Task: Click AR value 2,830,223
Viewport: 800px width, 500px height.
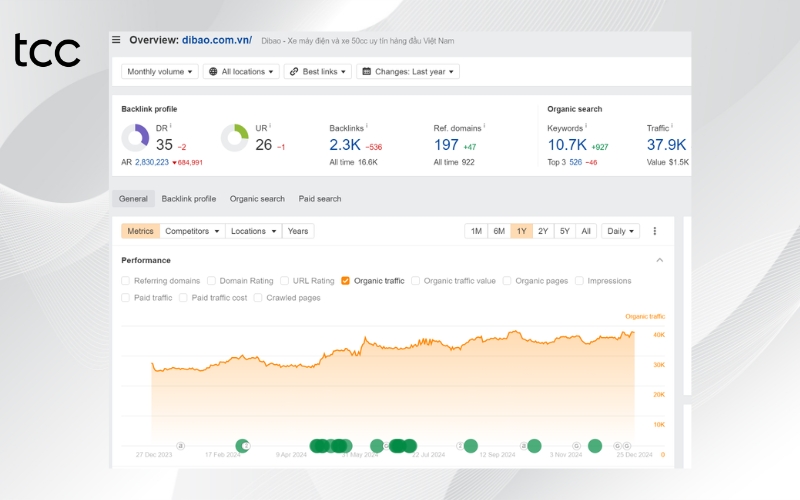Action: click(152, 162)
